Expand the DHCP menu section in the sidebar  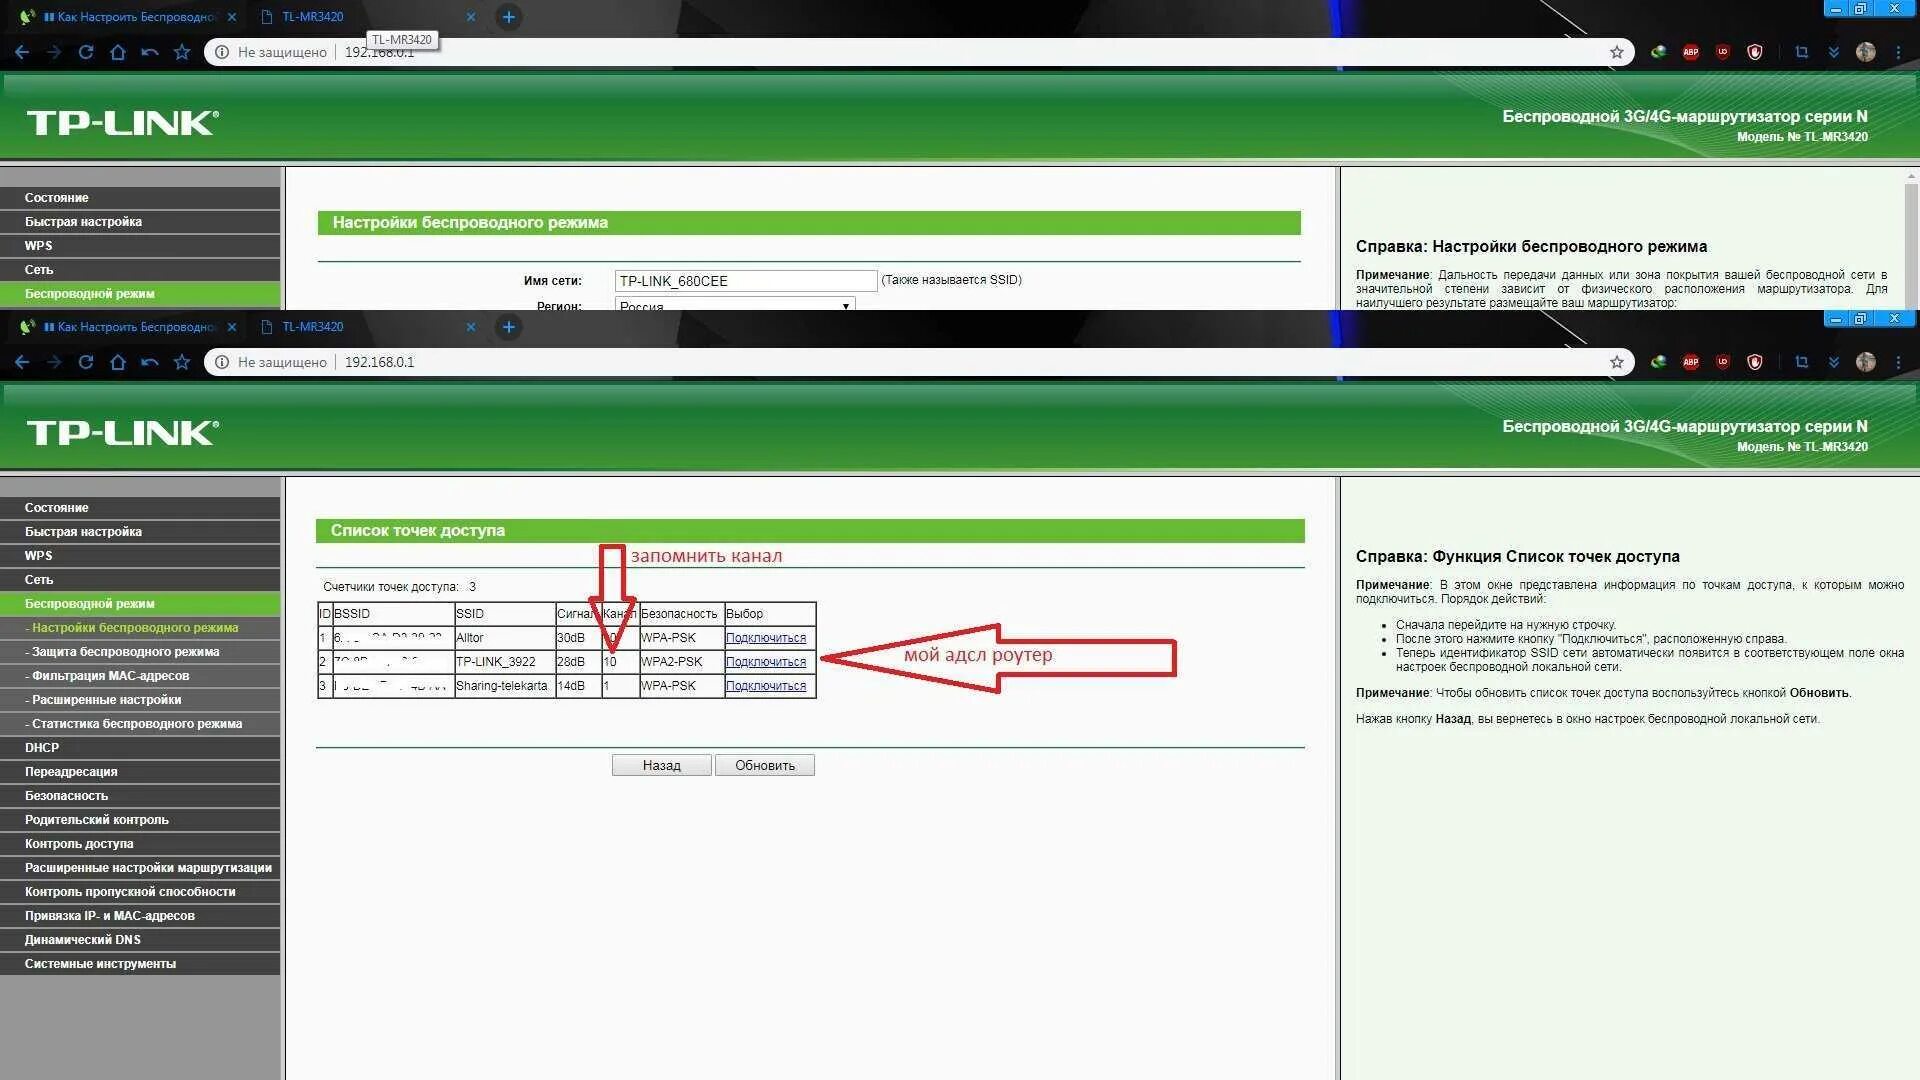point(42,748)
